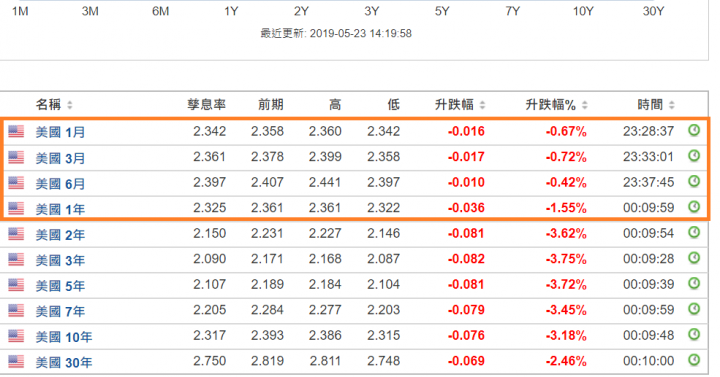
Task: Click the 孳息率 column header
Action: pos(206,105)
